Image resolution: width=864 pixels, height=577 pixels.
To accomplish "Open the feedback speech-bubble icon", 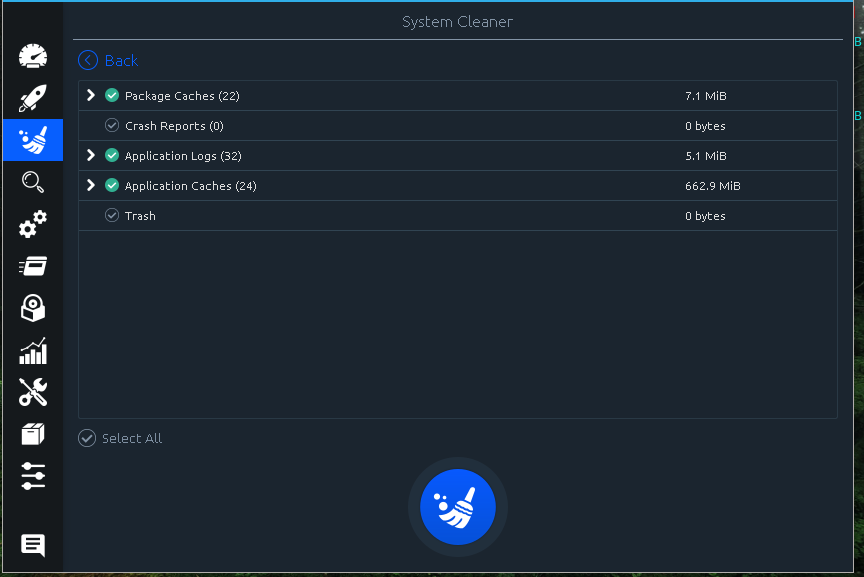I will coord(33,545).
